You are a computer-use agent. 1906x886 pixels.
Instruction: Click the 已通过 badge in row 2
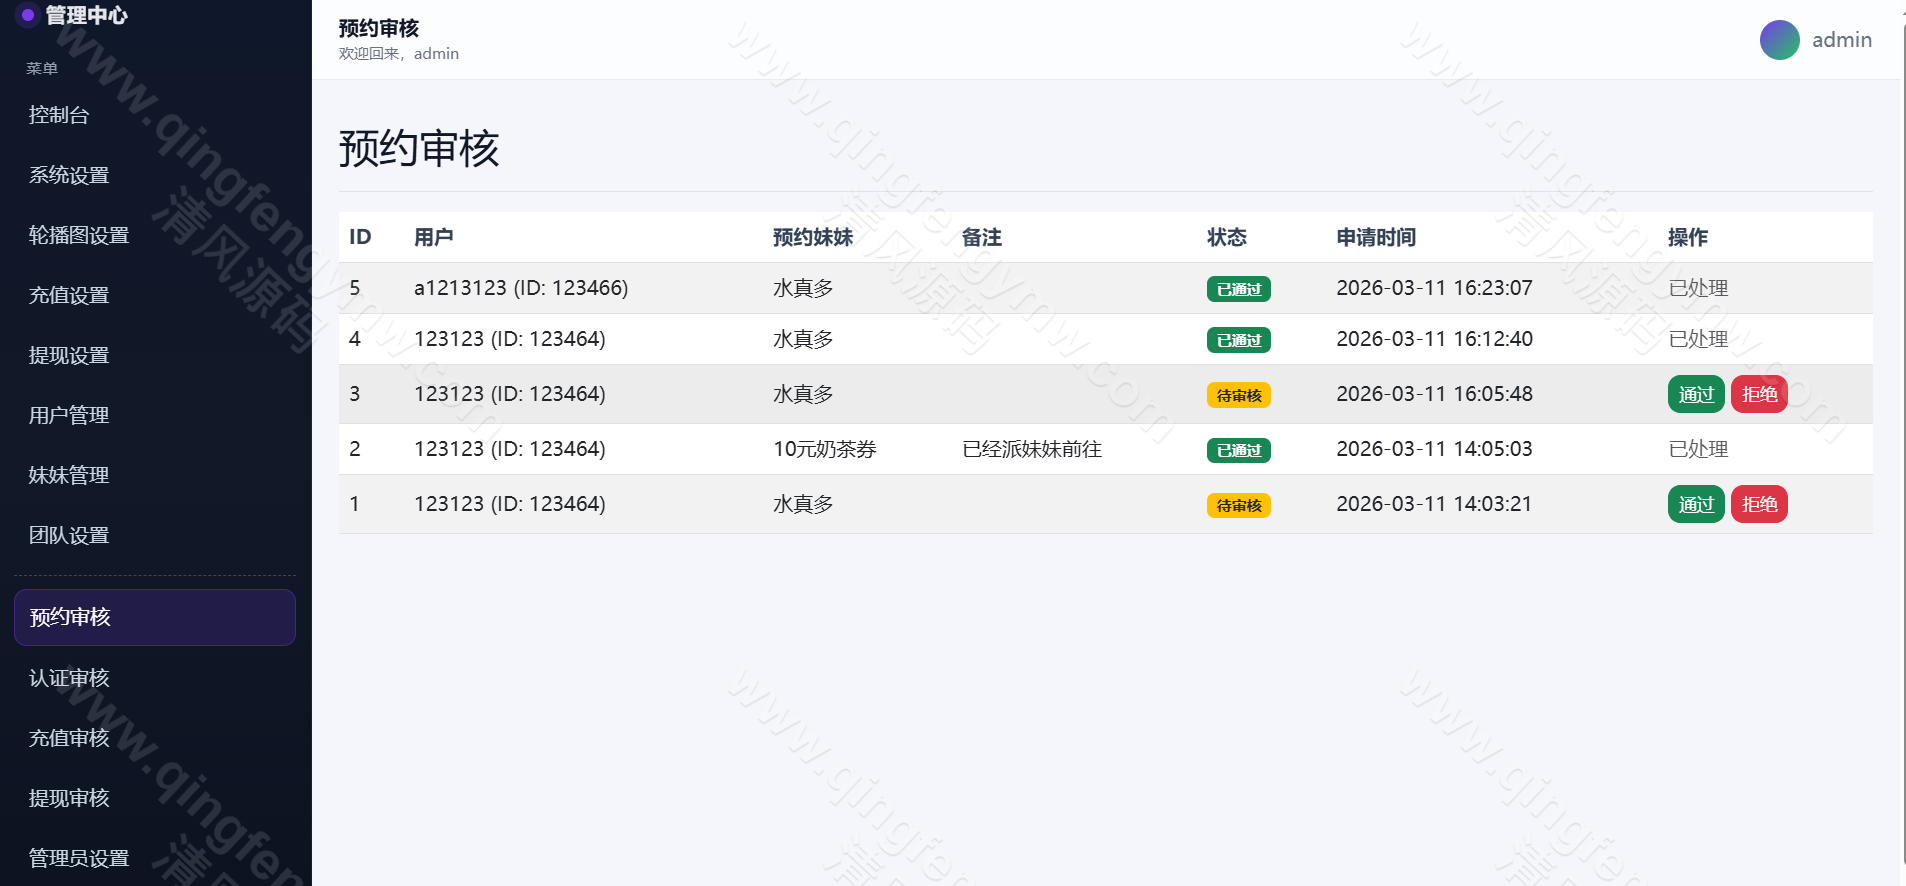pos(1238,450)
